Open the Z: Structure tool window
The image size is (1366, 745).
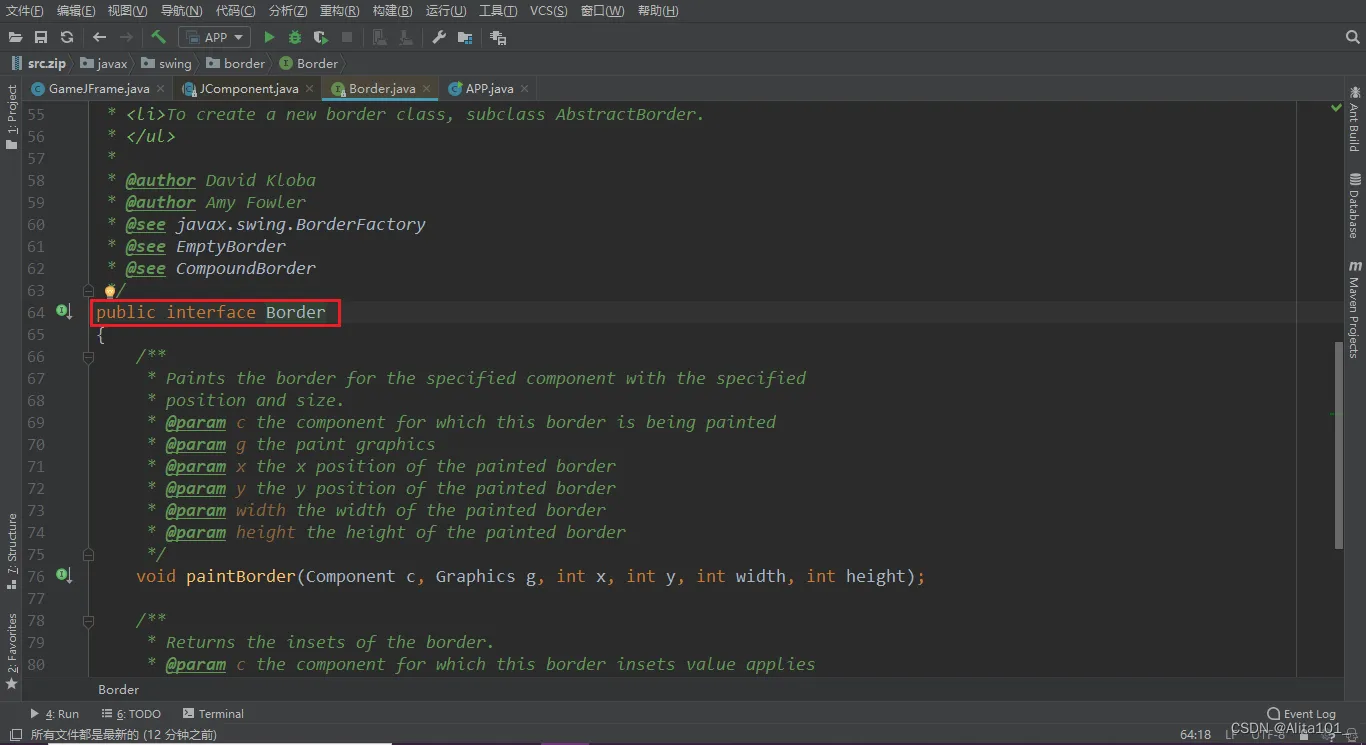pos(12,551)
